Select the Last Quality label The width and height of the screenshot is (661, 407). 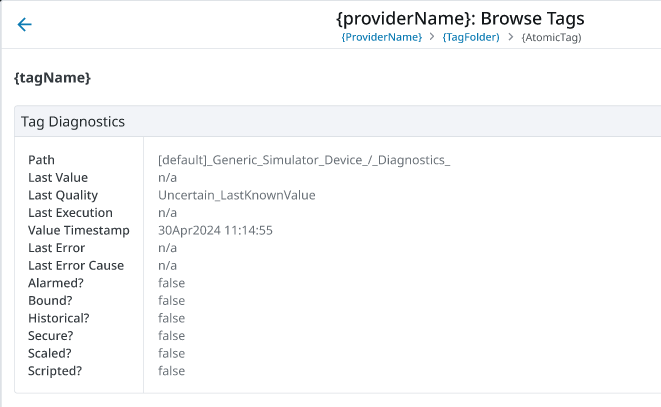tap(63, 195)
